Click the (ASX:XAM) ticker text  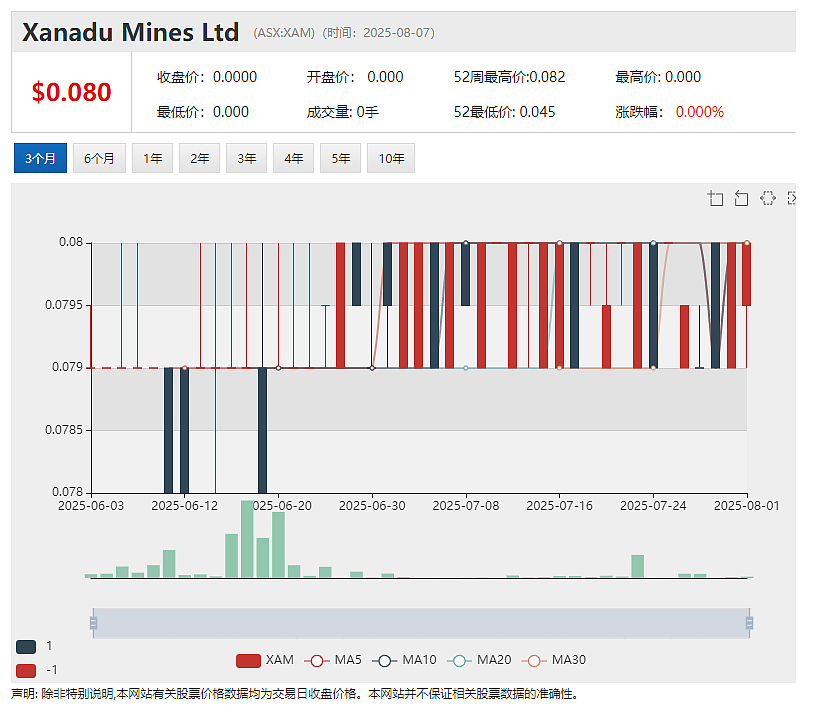284,33
